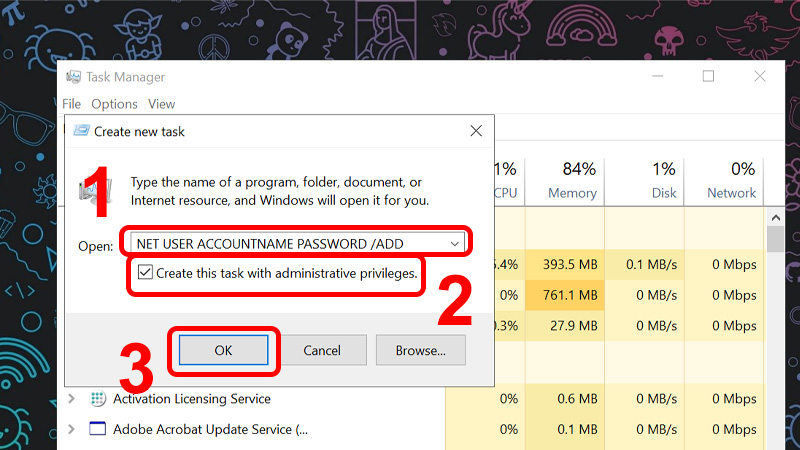Open the File menu
This screenshot has height=450, width=800.
[71, 104]
